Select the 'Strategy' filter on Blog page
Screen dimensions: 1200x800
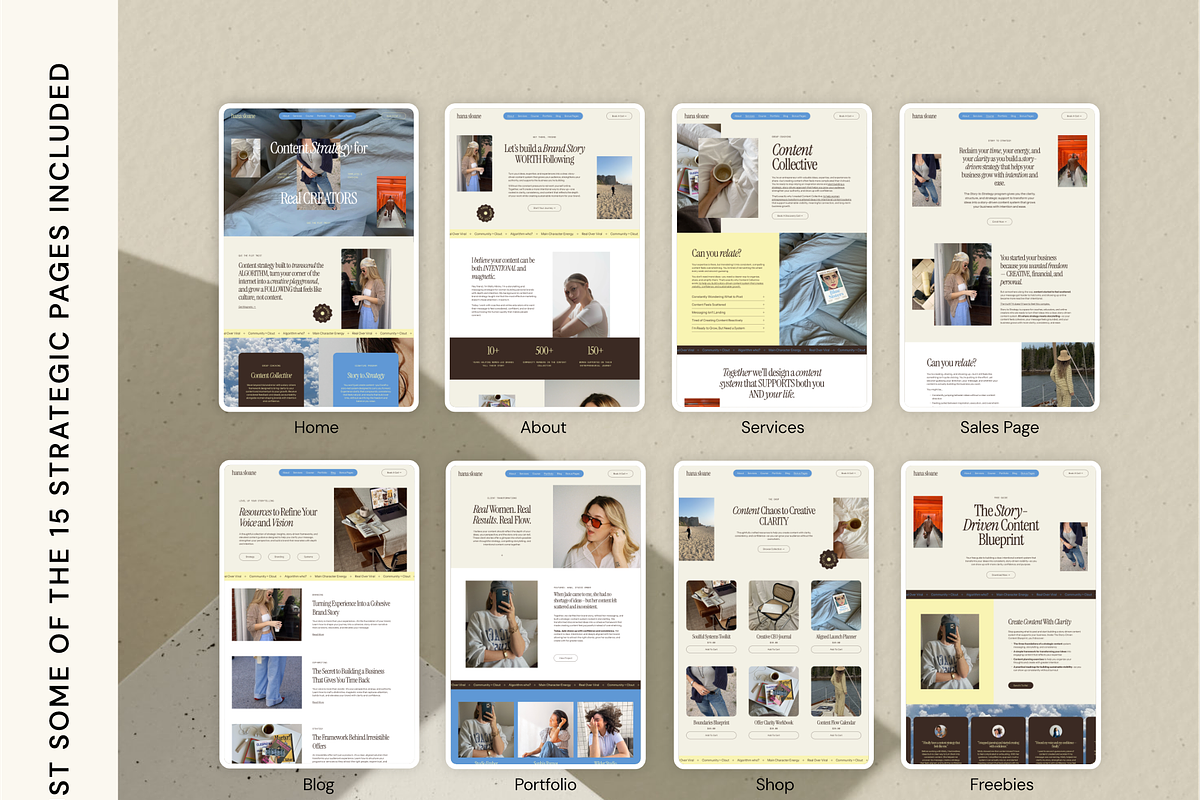[250, 556]
